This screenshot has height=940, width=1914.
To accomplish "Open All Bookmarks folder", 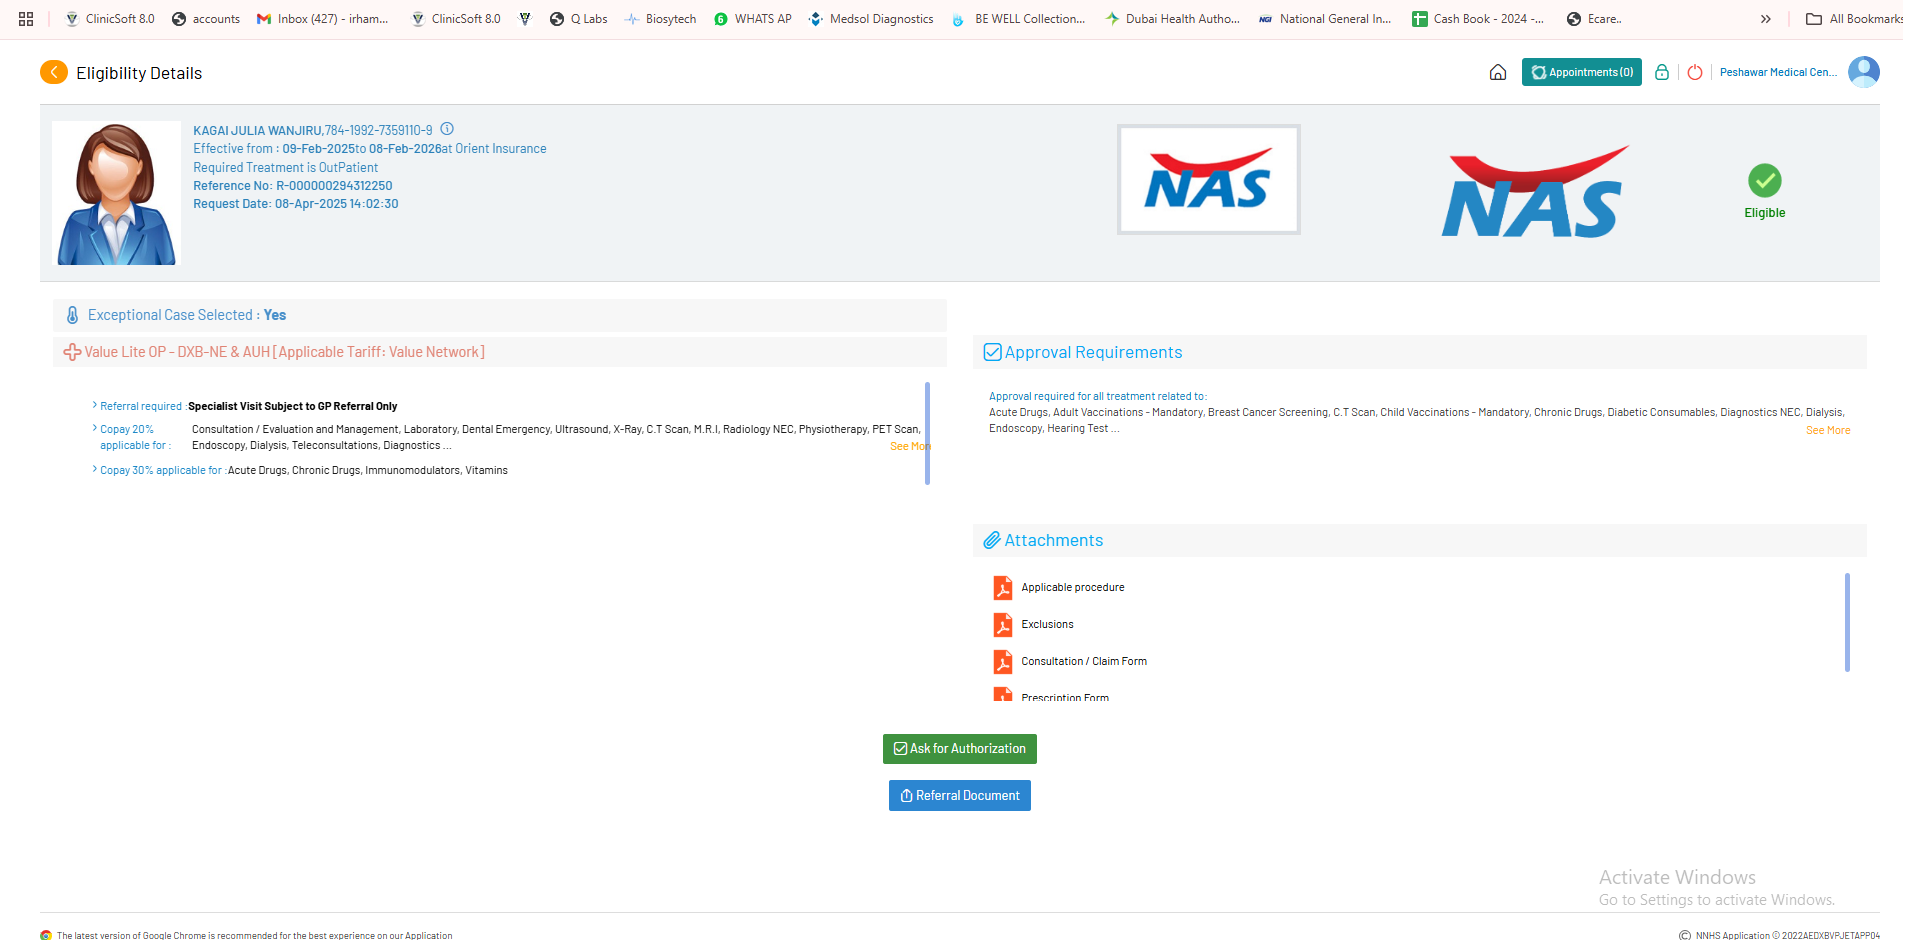I will (1854, 19).
